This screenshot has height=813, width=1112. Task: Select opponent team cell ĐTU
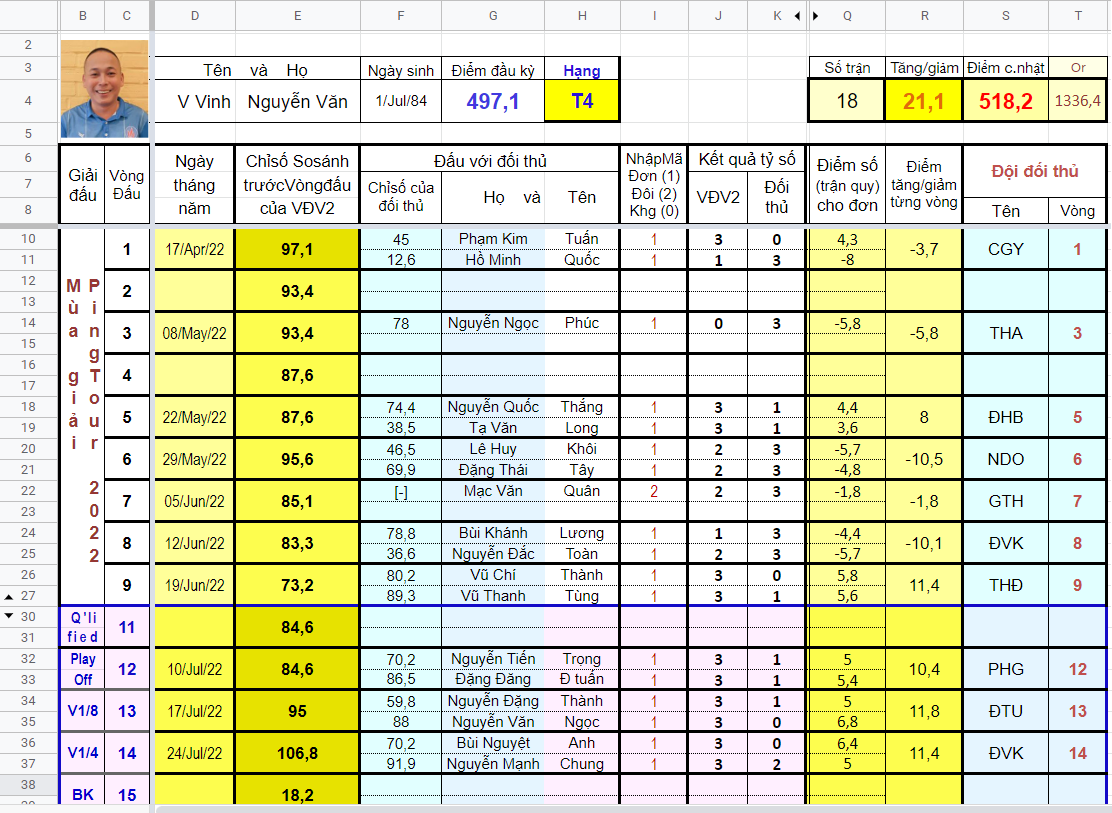tap(1006, 711)
